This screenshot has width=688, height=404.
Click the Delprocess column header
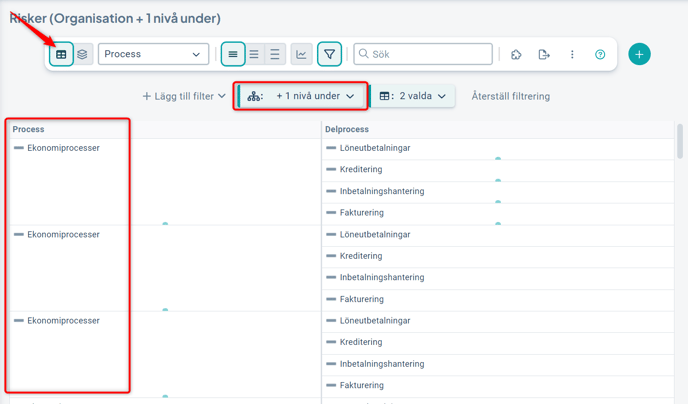[x=347, y=129]
